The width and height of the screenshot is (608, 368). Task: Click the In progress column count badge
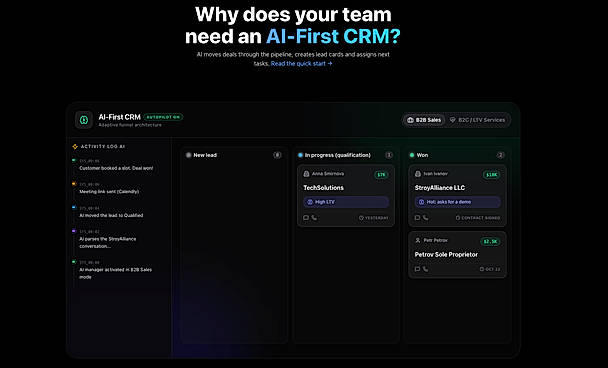(x=389, y=155)
